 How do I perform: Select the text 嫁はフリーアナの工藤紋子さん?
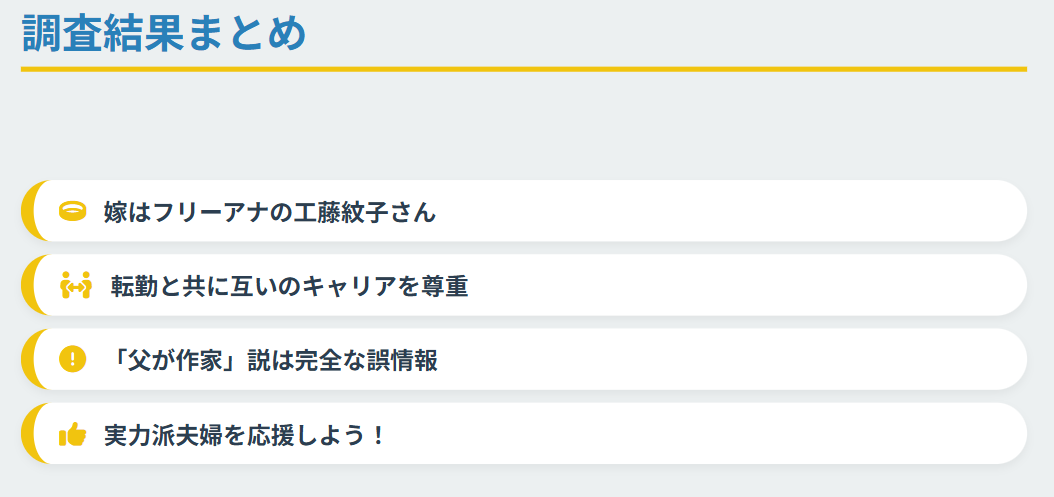tap(270, 212)
